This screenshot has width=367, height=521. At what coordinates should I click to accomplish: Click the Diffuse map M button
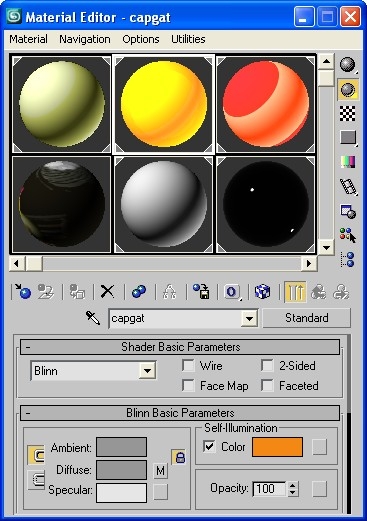click(x=160, y=471)
